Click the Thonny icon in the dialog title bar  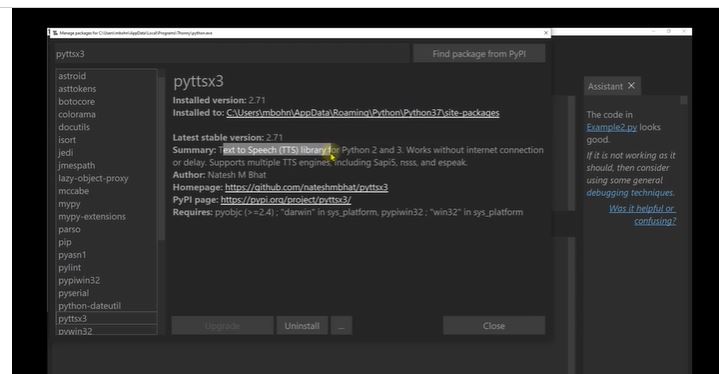55,33
